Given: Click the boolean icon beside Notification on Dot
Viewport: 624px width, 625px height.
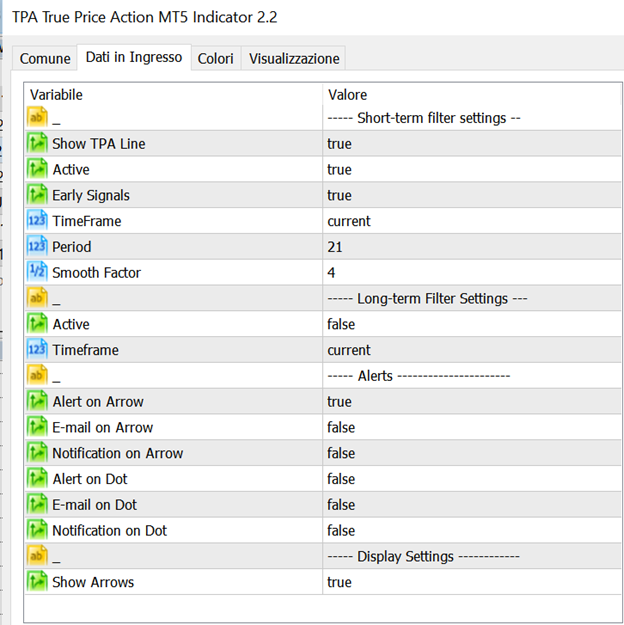Looking at the screenshot, I should click(x=37, y=531).
